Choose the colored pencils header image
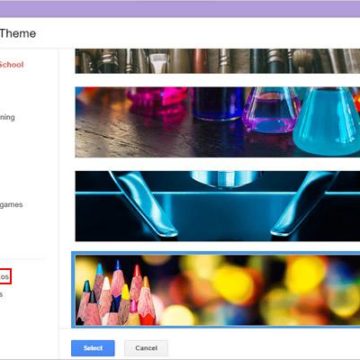 tap(217, 290)
